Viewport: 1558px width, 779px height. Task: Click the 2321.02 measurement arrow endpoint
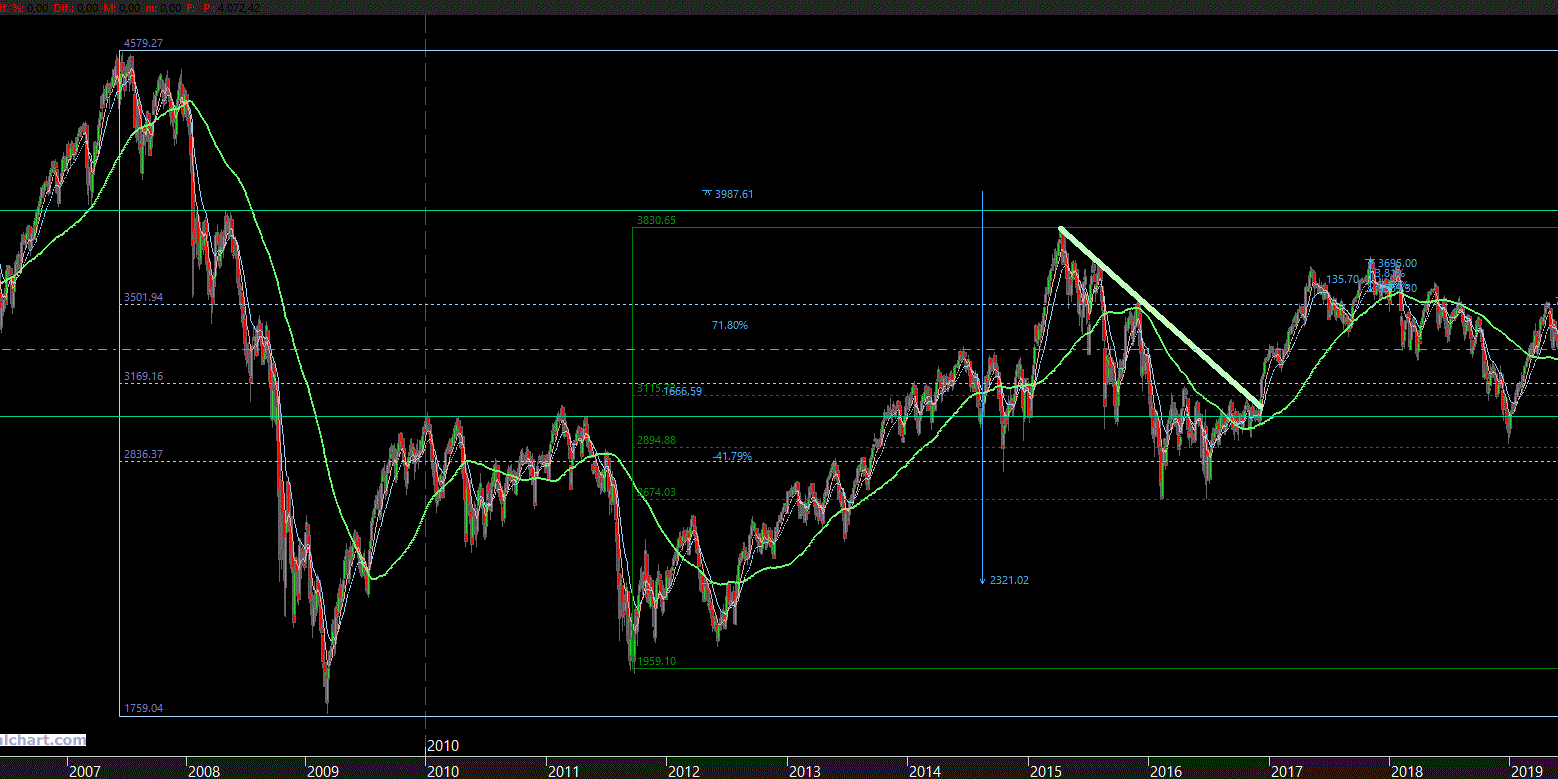[1008, 580]
